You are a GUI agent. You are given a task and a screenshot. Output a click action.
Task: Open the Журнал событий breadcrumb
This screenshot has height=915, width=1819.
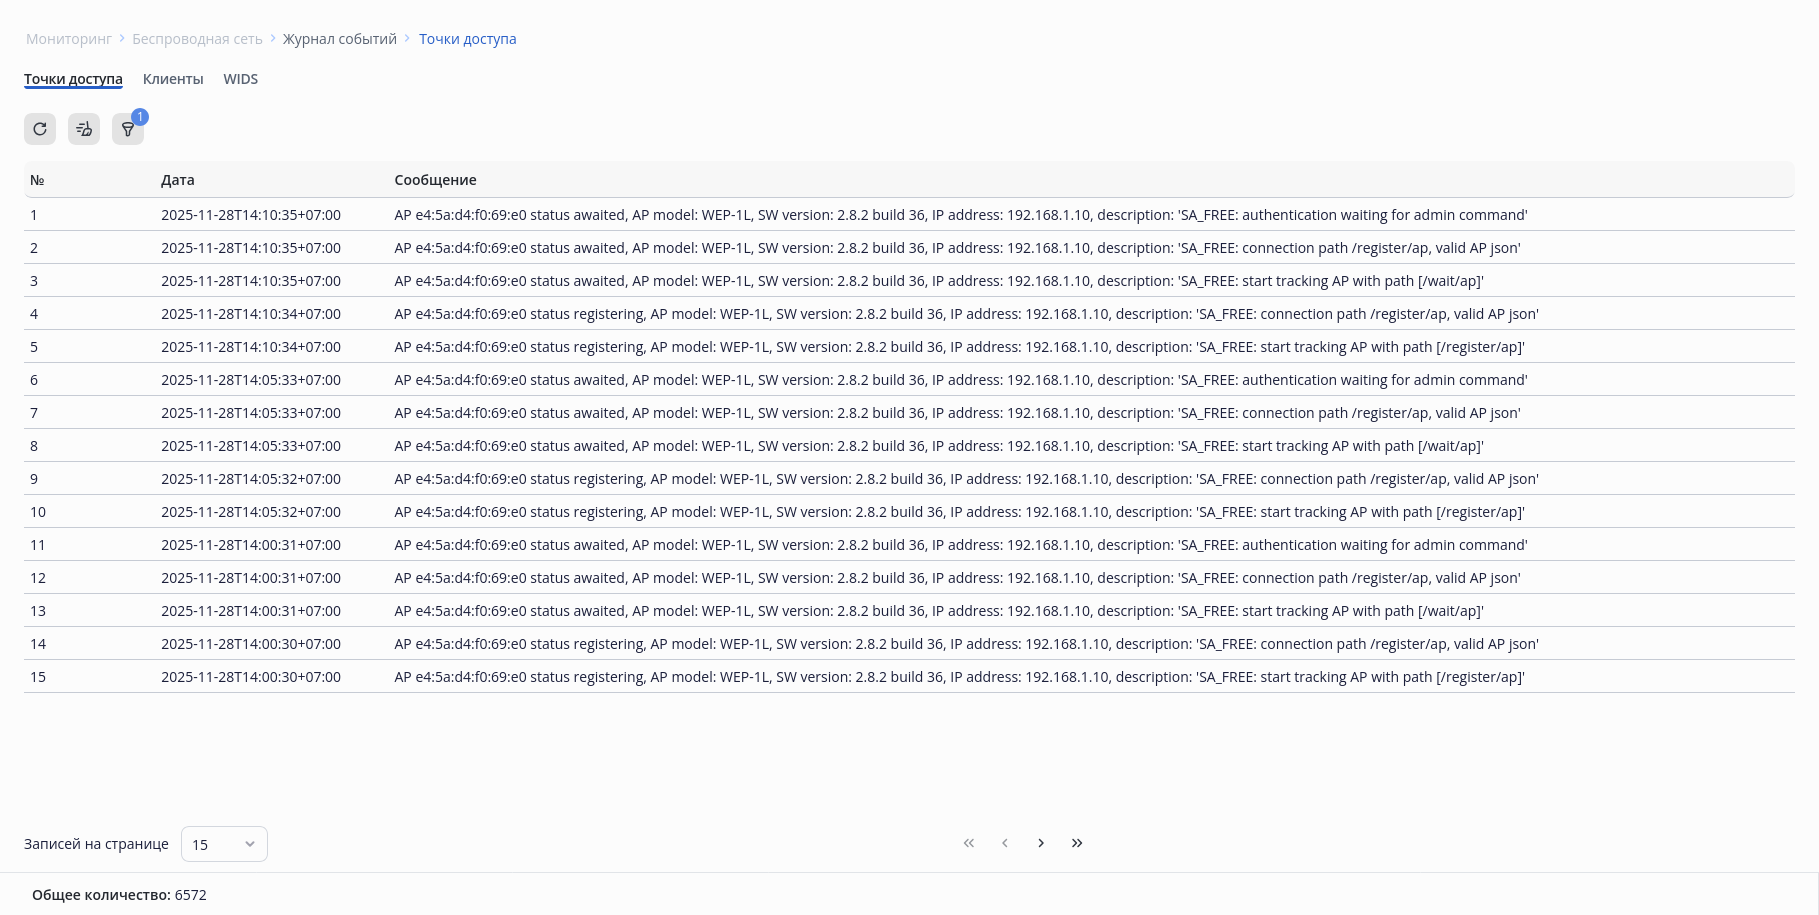point(340,39)
